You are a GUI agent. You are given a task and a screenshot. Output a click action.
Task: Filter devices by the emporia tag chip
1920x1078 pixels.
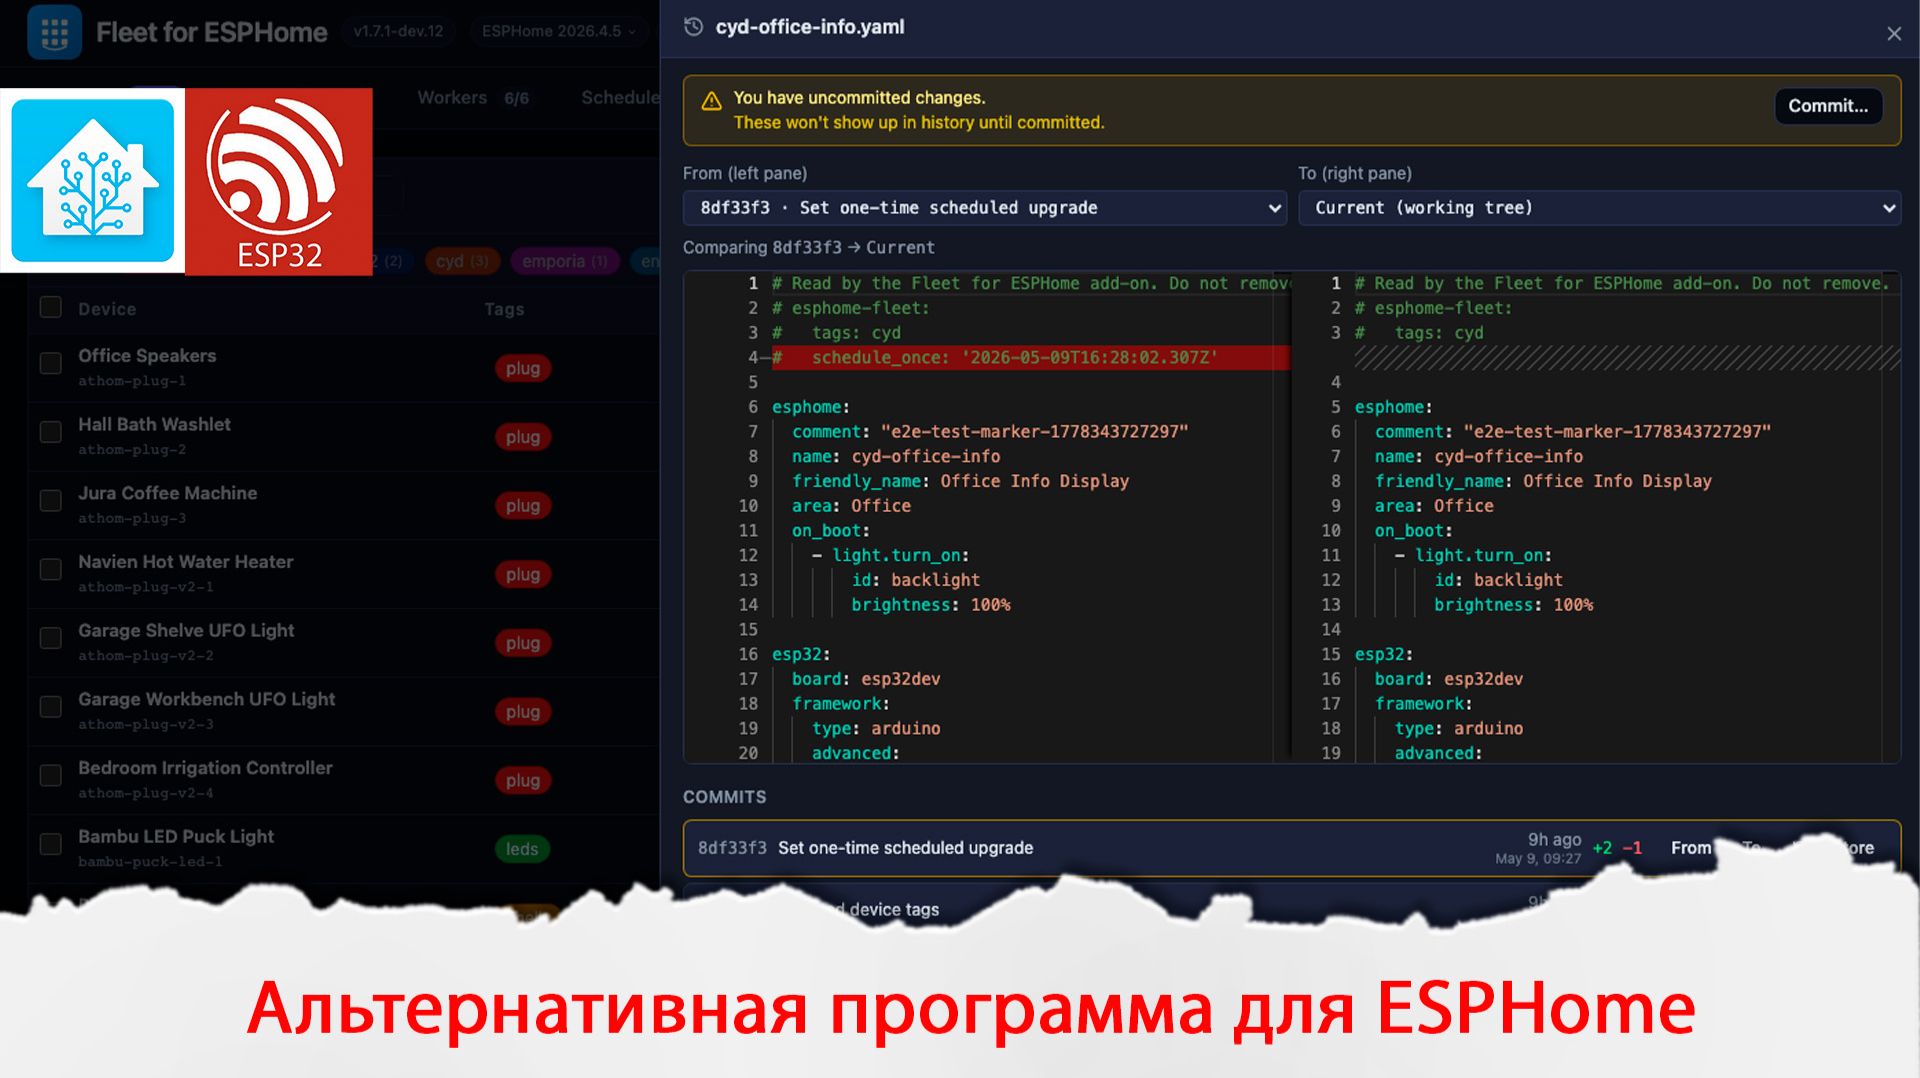(x=564, y=261)
